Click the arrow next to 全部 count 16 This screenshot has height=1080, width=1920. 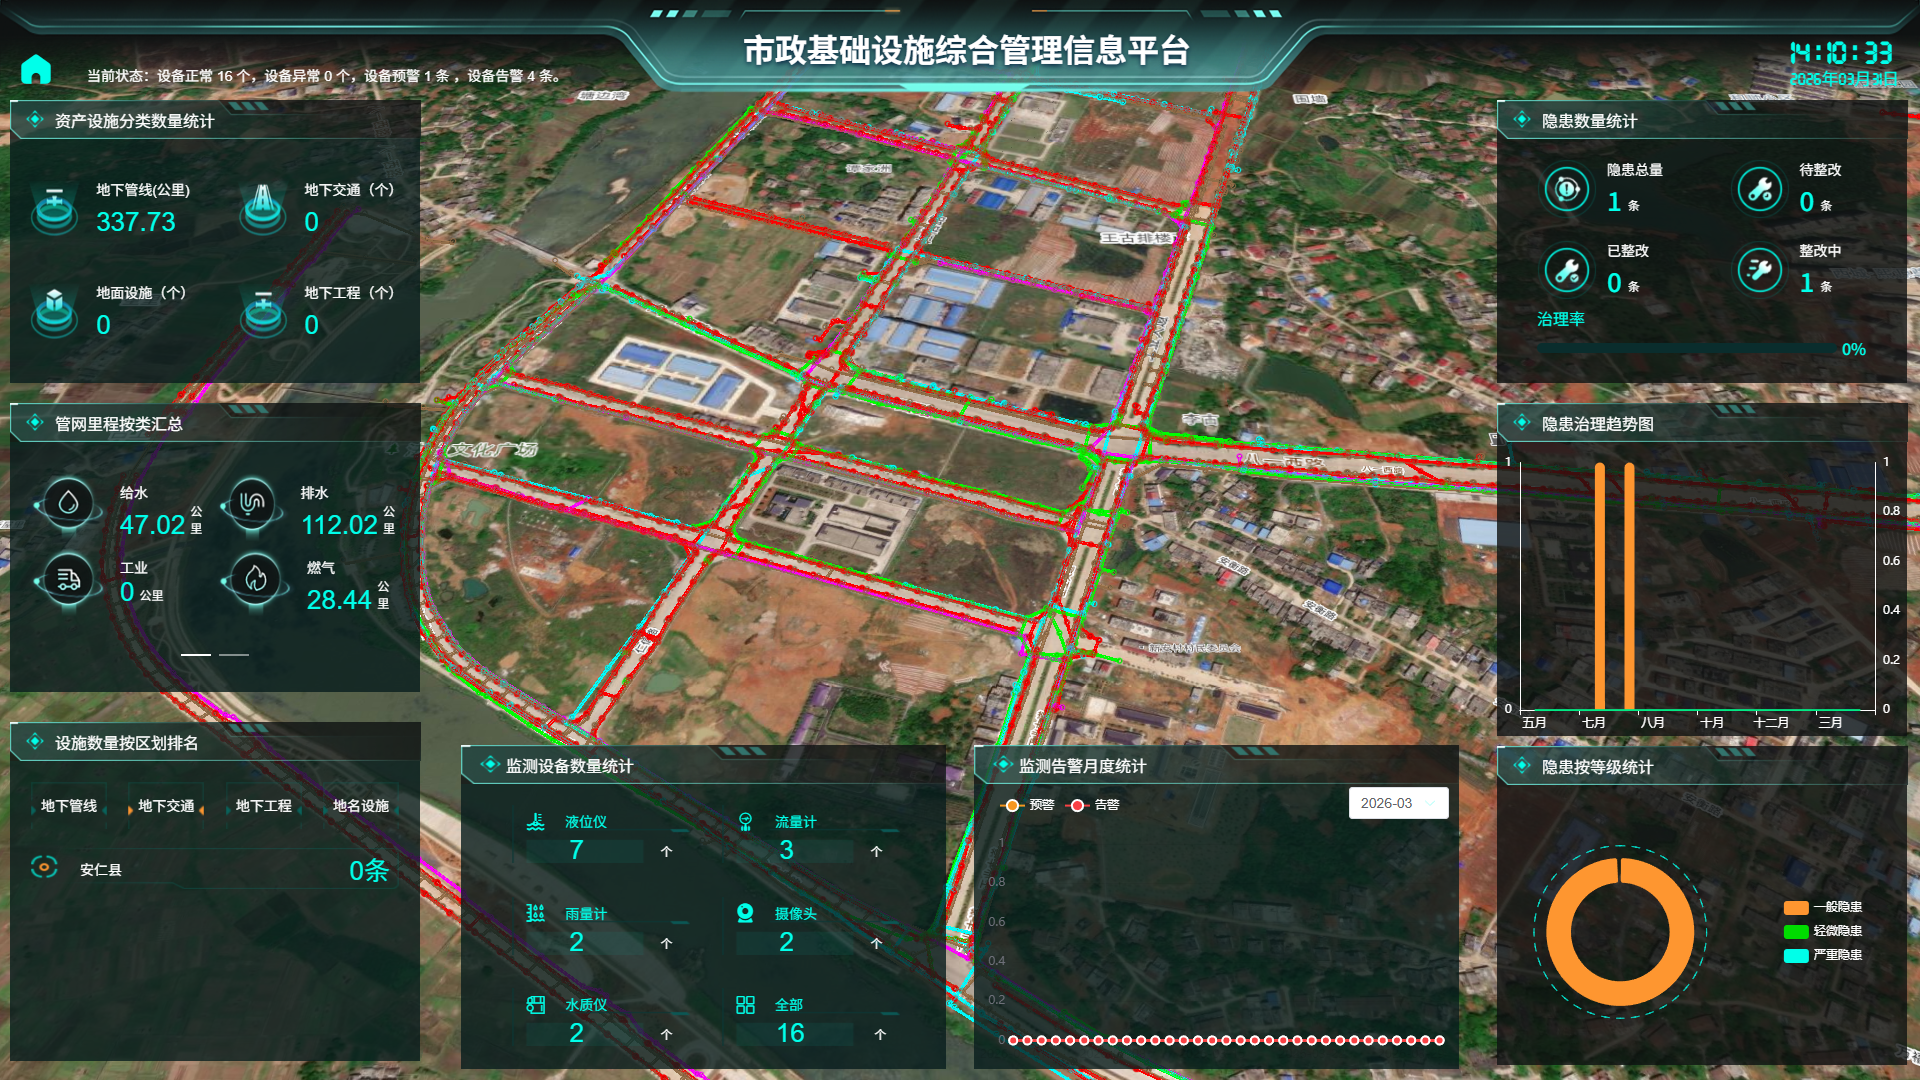click(880, 1034)
